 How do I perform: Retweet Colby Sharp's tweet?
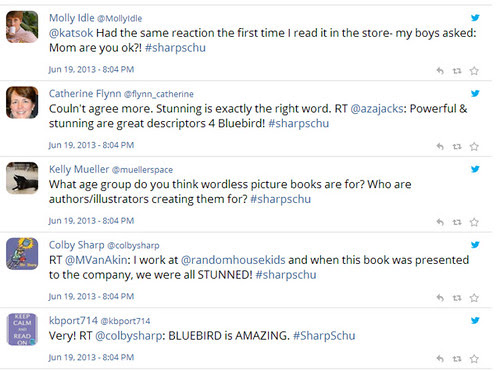click(457, 298)
